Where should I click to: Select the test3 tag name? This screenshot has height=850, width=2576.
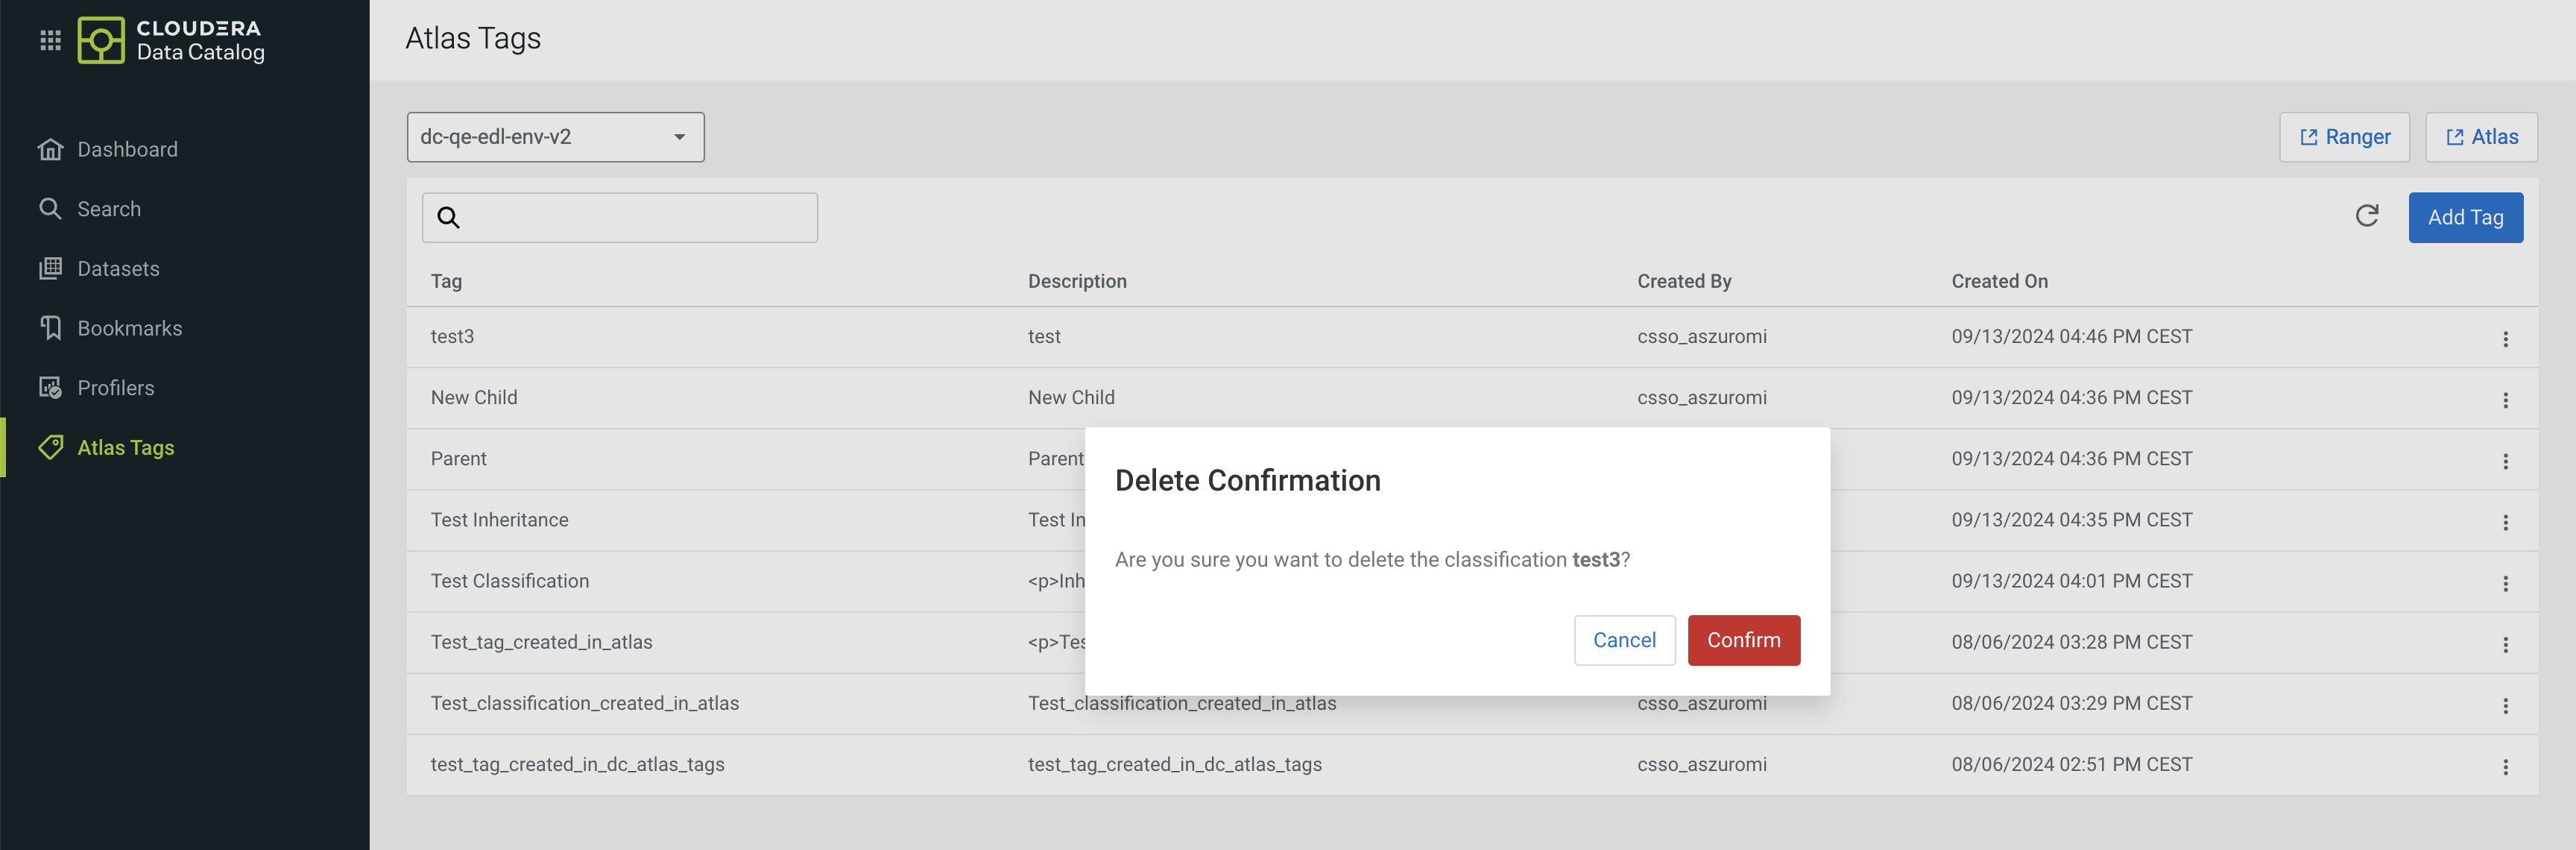(x=452, y=336)
